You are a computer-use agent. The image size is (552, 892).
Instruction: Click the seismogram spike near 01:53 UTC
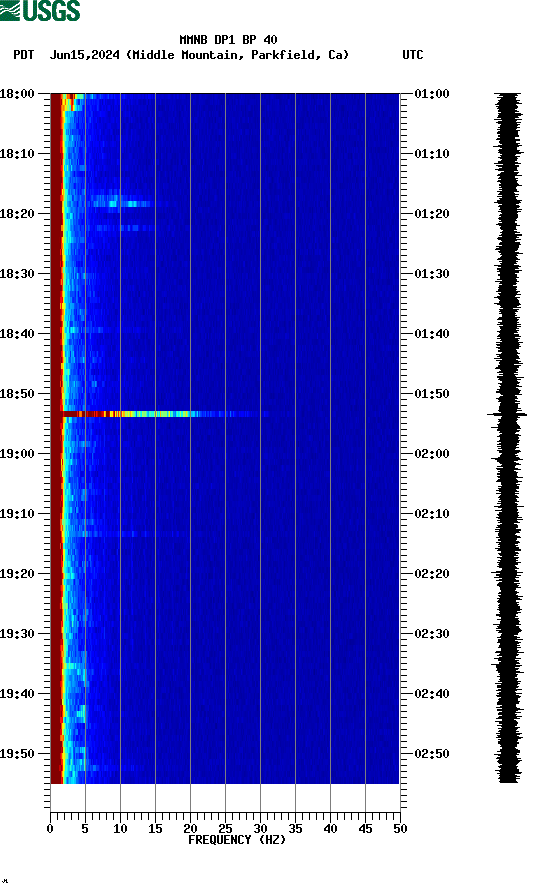[x=507, y=415]
